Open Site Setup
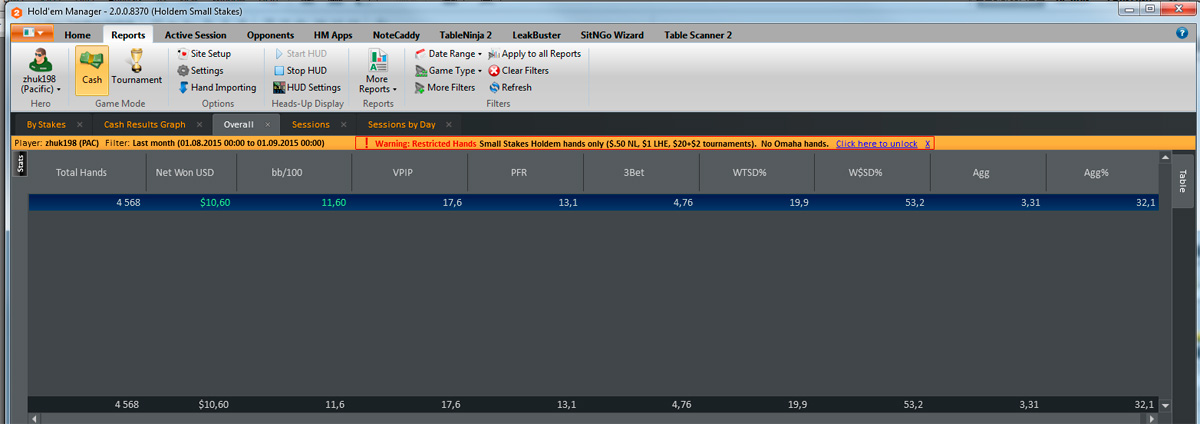 pos(204,54)
